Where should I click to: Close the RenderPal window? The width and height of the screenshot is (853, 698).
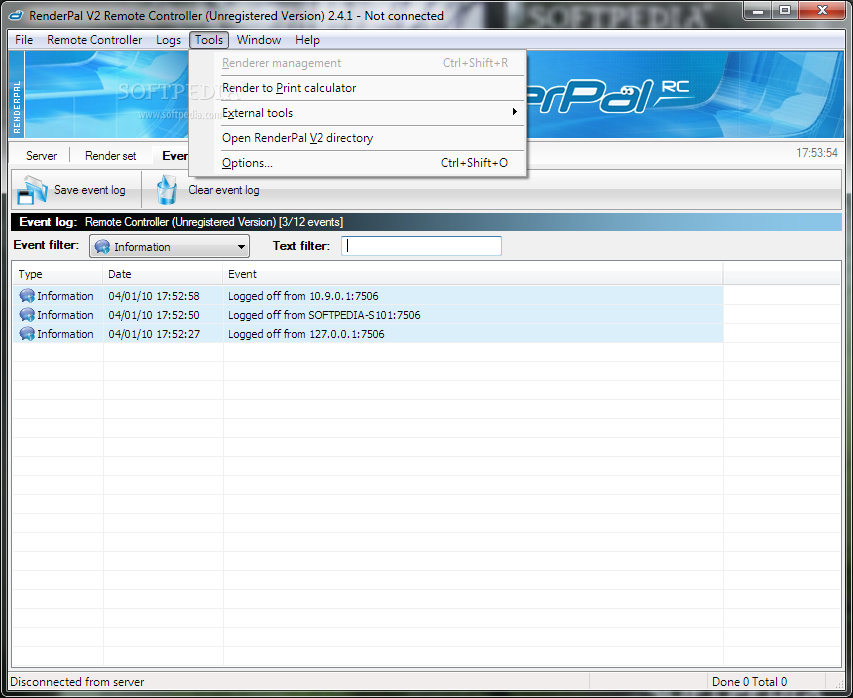point(823,10)
